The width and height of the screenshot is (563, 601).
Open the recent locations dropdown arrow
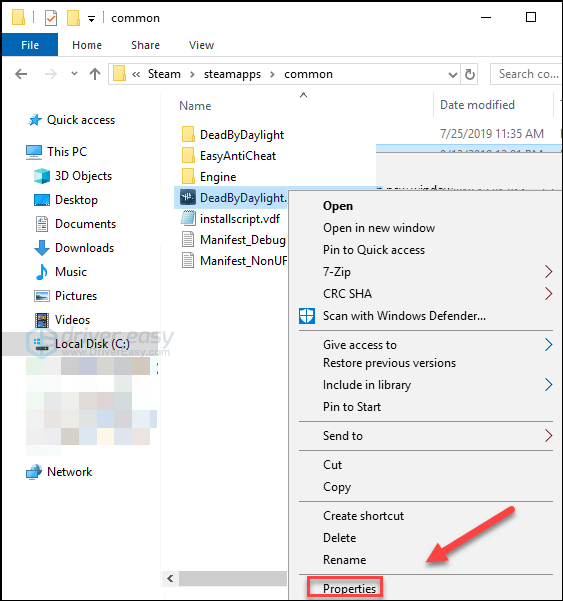(x=74, y=73)
